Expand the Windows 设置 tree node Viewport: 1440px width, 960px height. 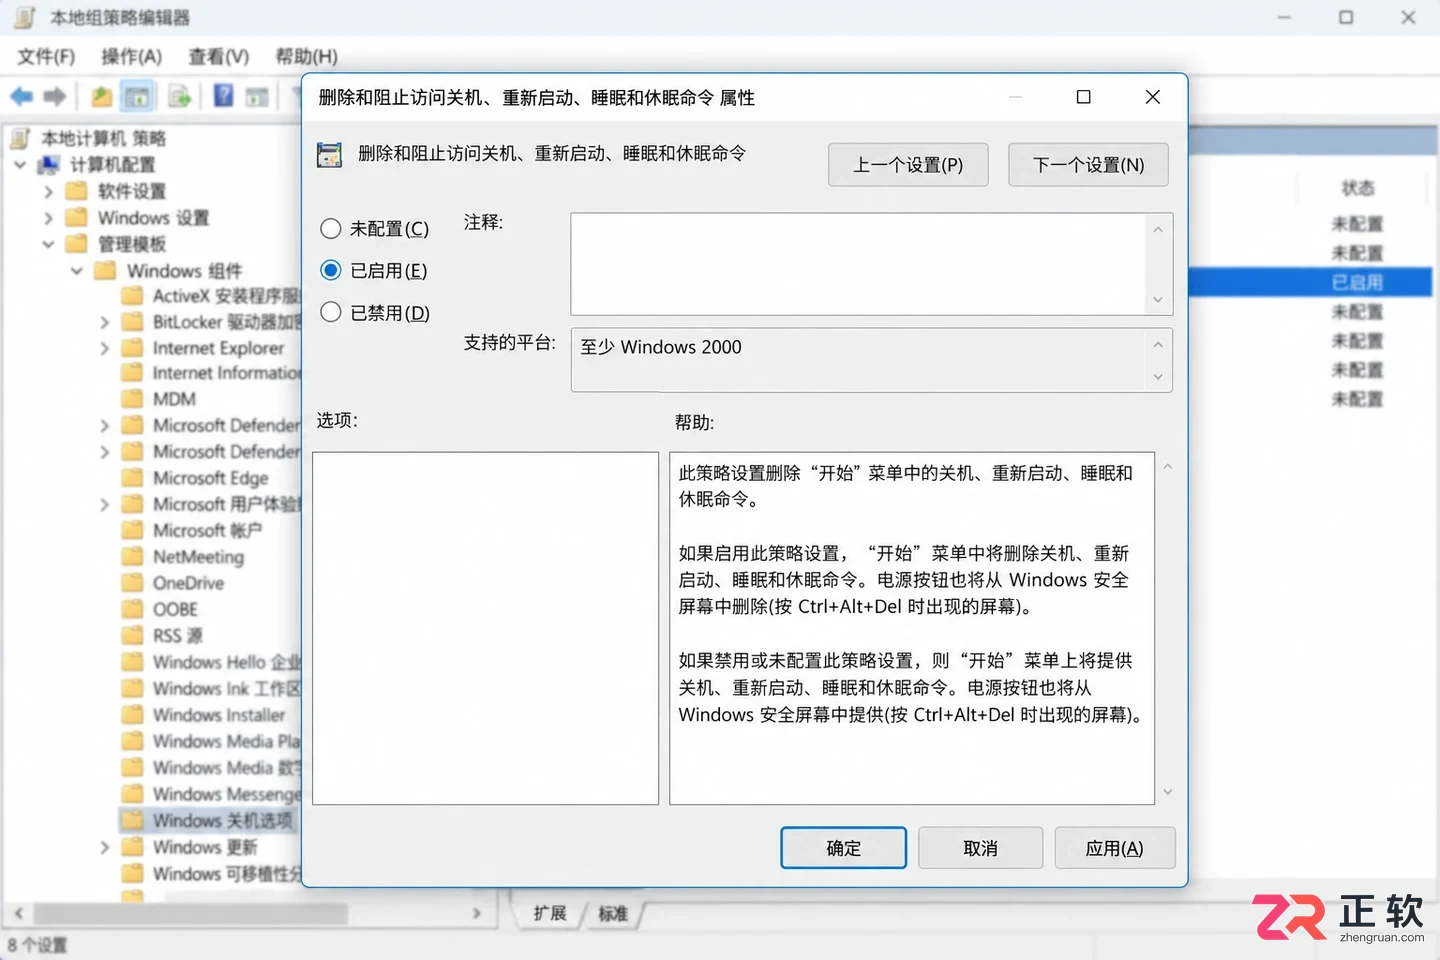point(48,217)
